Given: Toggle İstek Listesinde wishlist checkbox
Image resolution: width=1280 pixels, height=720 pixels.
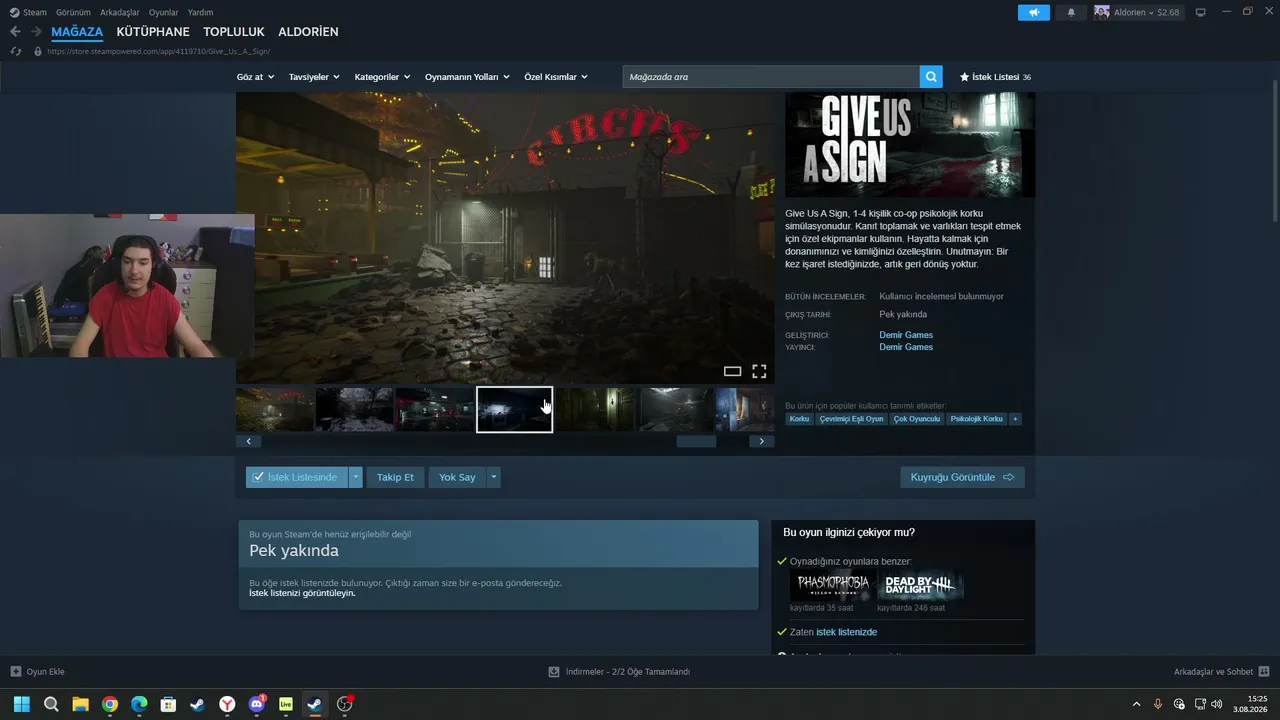Looking at the screenshot, I should 258,477.
